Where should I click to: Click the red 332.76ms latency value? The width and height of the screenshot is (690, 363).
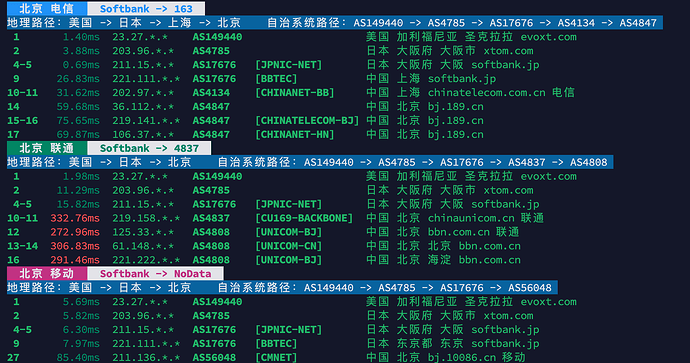(x=75, y=218)
